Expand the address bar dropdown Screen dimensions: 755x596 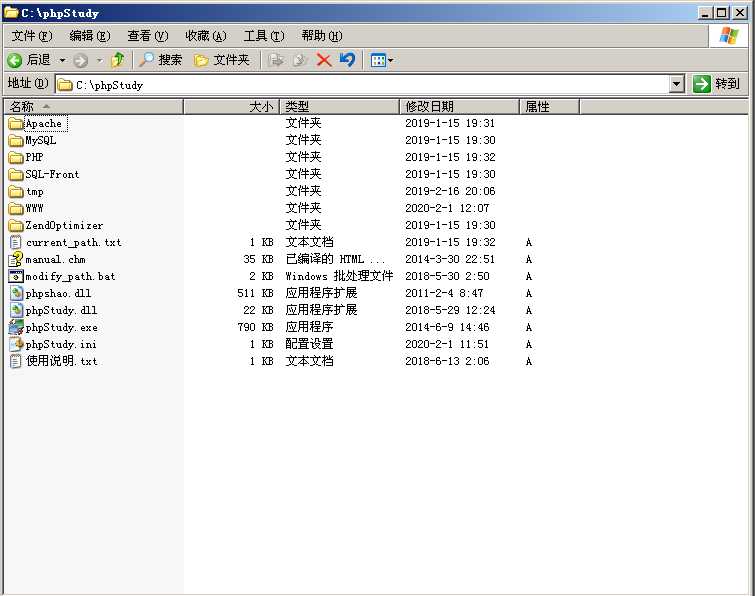tap(677, 84)
